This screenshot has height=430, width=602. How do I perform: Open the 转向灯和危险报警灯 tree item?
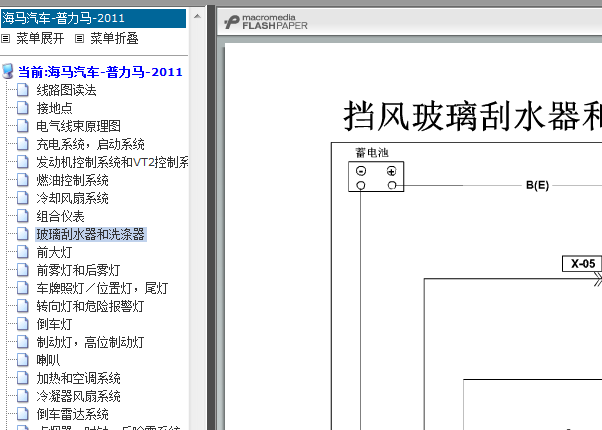[x=90, y=306]
